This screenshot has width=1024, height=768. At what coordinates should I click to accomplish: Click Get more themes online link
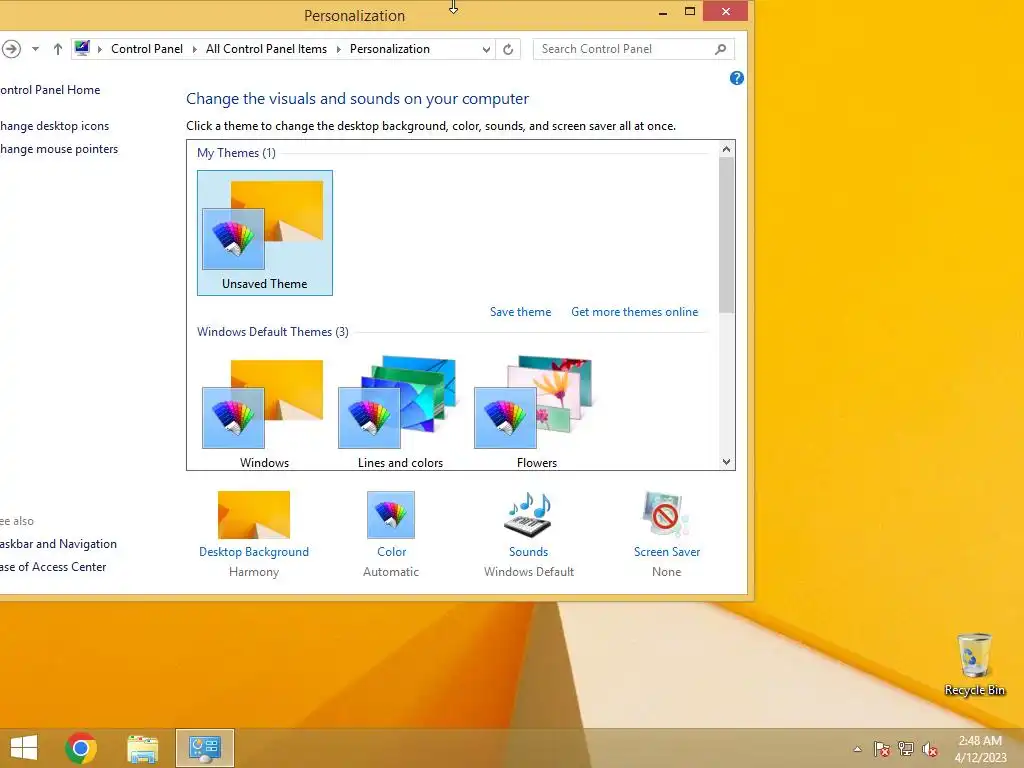[x=634, y=312]
